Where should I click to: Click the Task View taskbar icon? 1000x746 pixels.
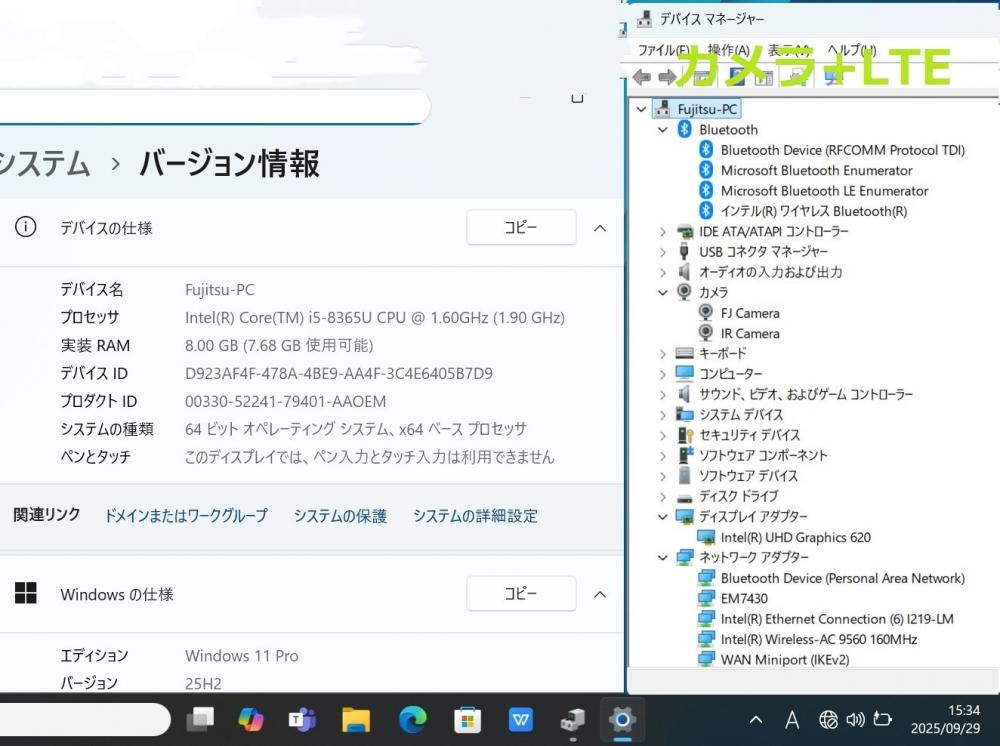(x=201, y=719)
